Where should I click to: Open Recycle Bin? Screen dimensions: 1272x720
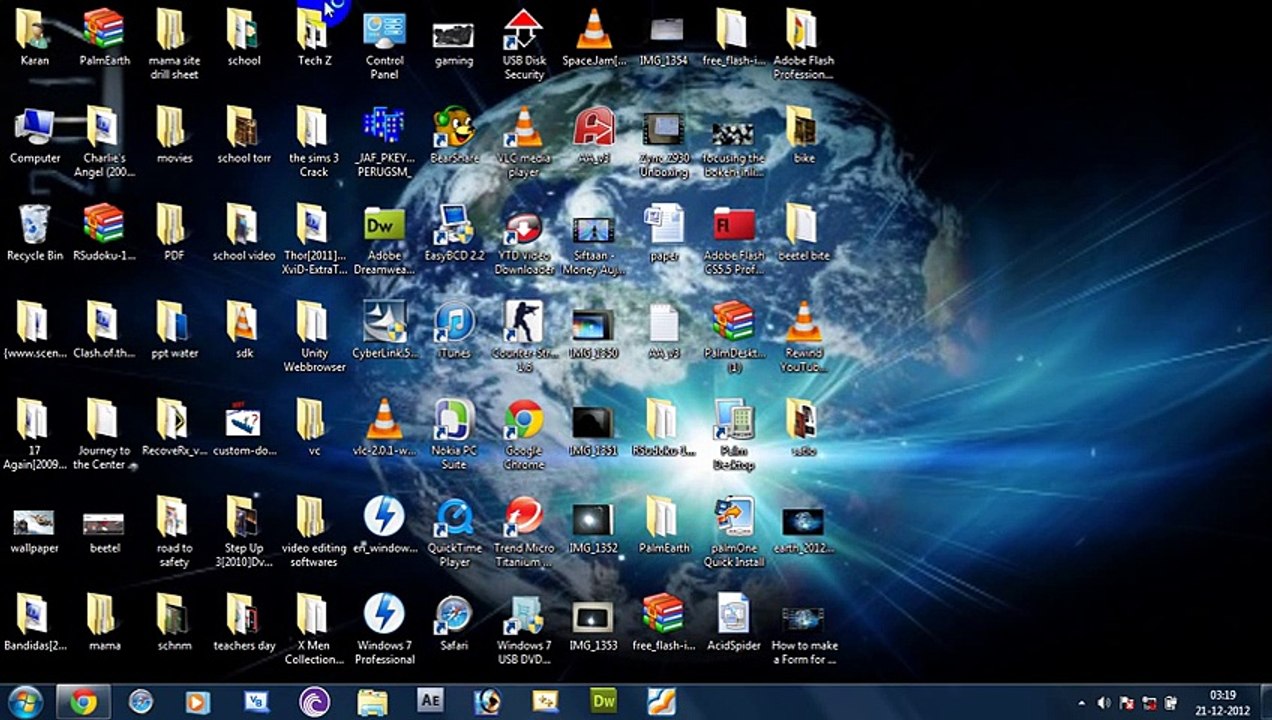34,234
